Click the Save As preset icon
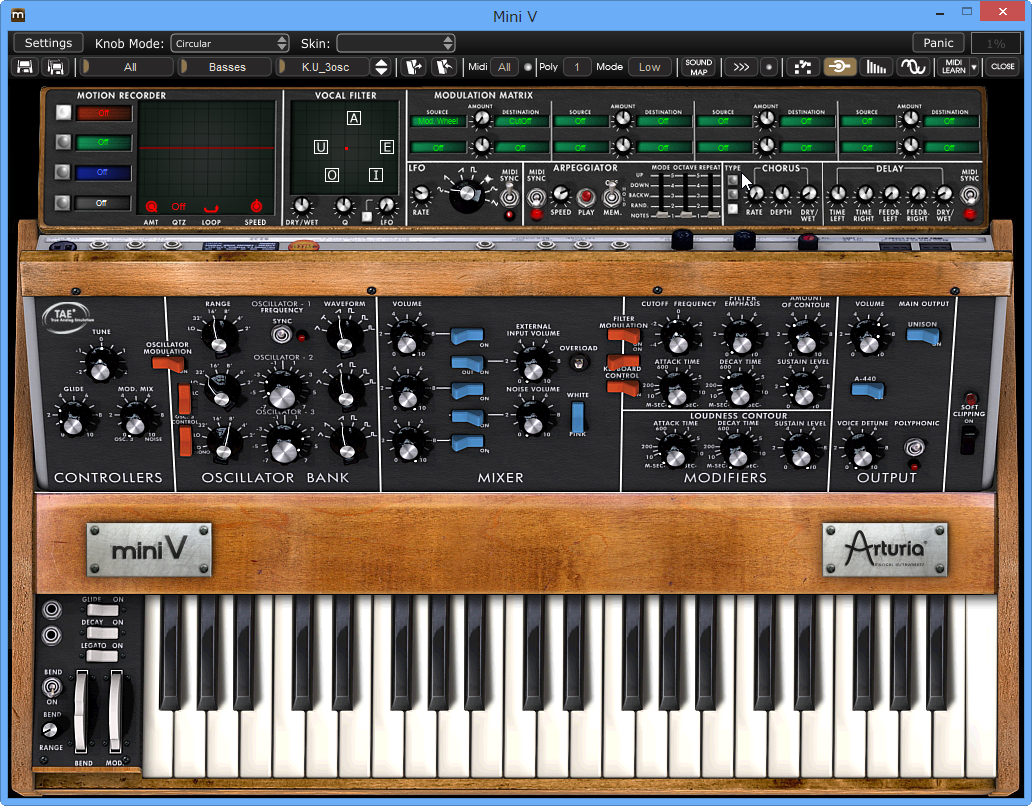1032x806 pixels. pyautogui.click(x=56, y=66)
